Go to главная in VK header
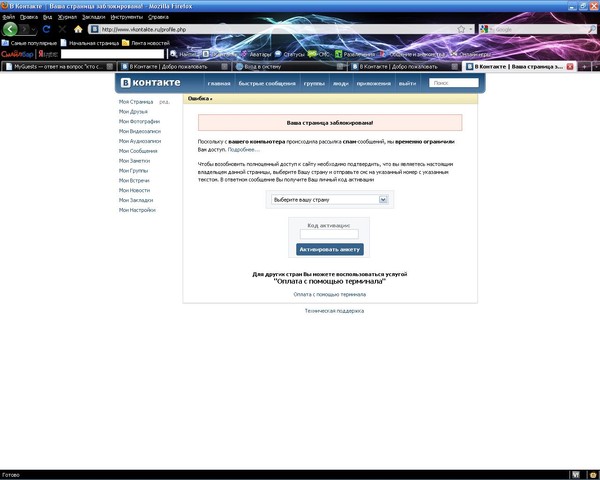Image resolution: width=600 pixels, height=480 pixels. [x=219, y=83]
